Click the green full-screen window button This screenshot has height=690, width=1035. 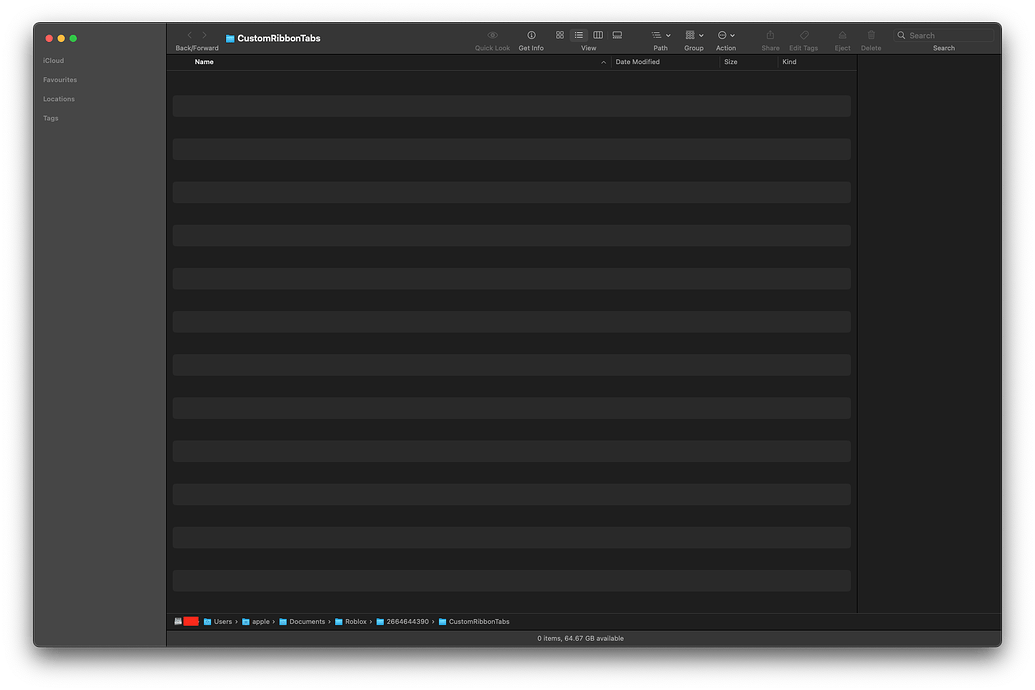pos(73,38)
